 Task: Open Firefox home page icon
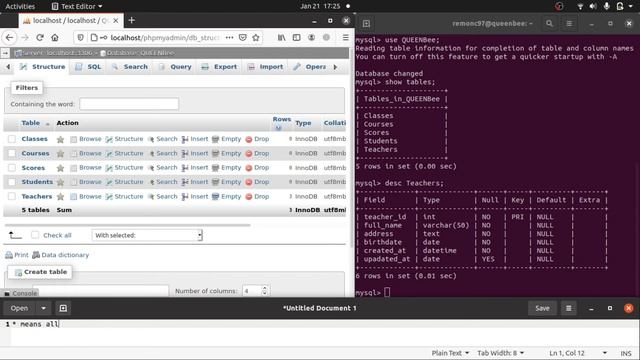pos(55,38)
